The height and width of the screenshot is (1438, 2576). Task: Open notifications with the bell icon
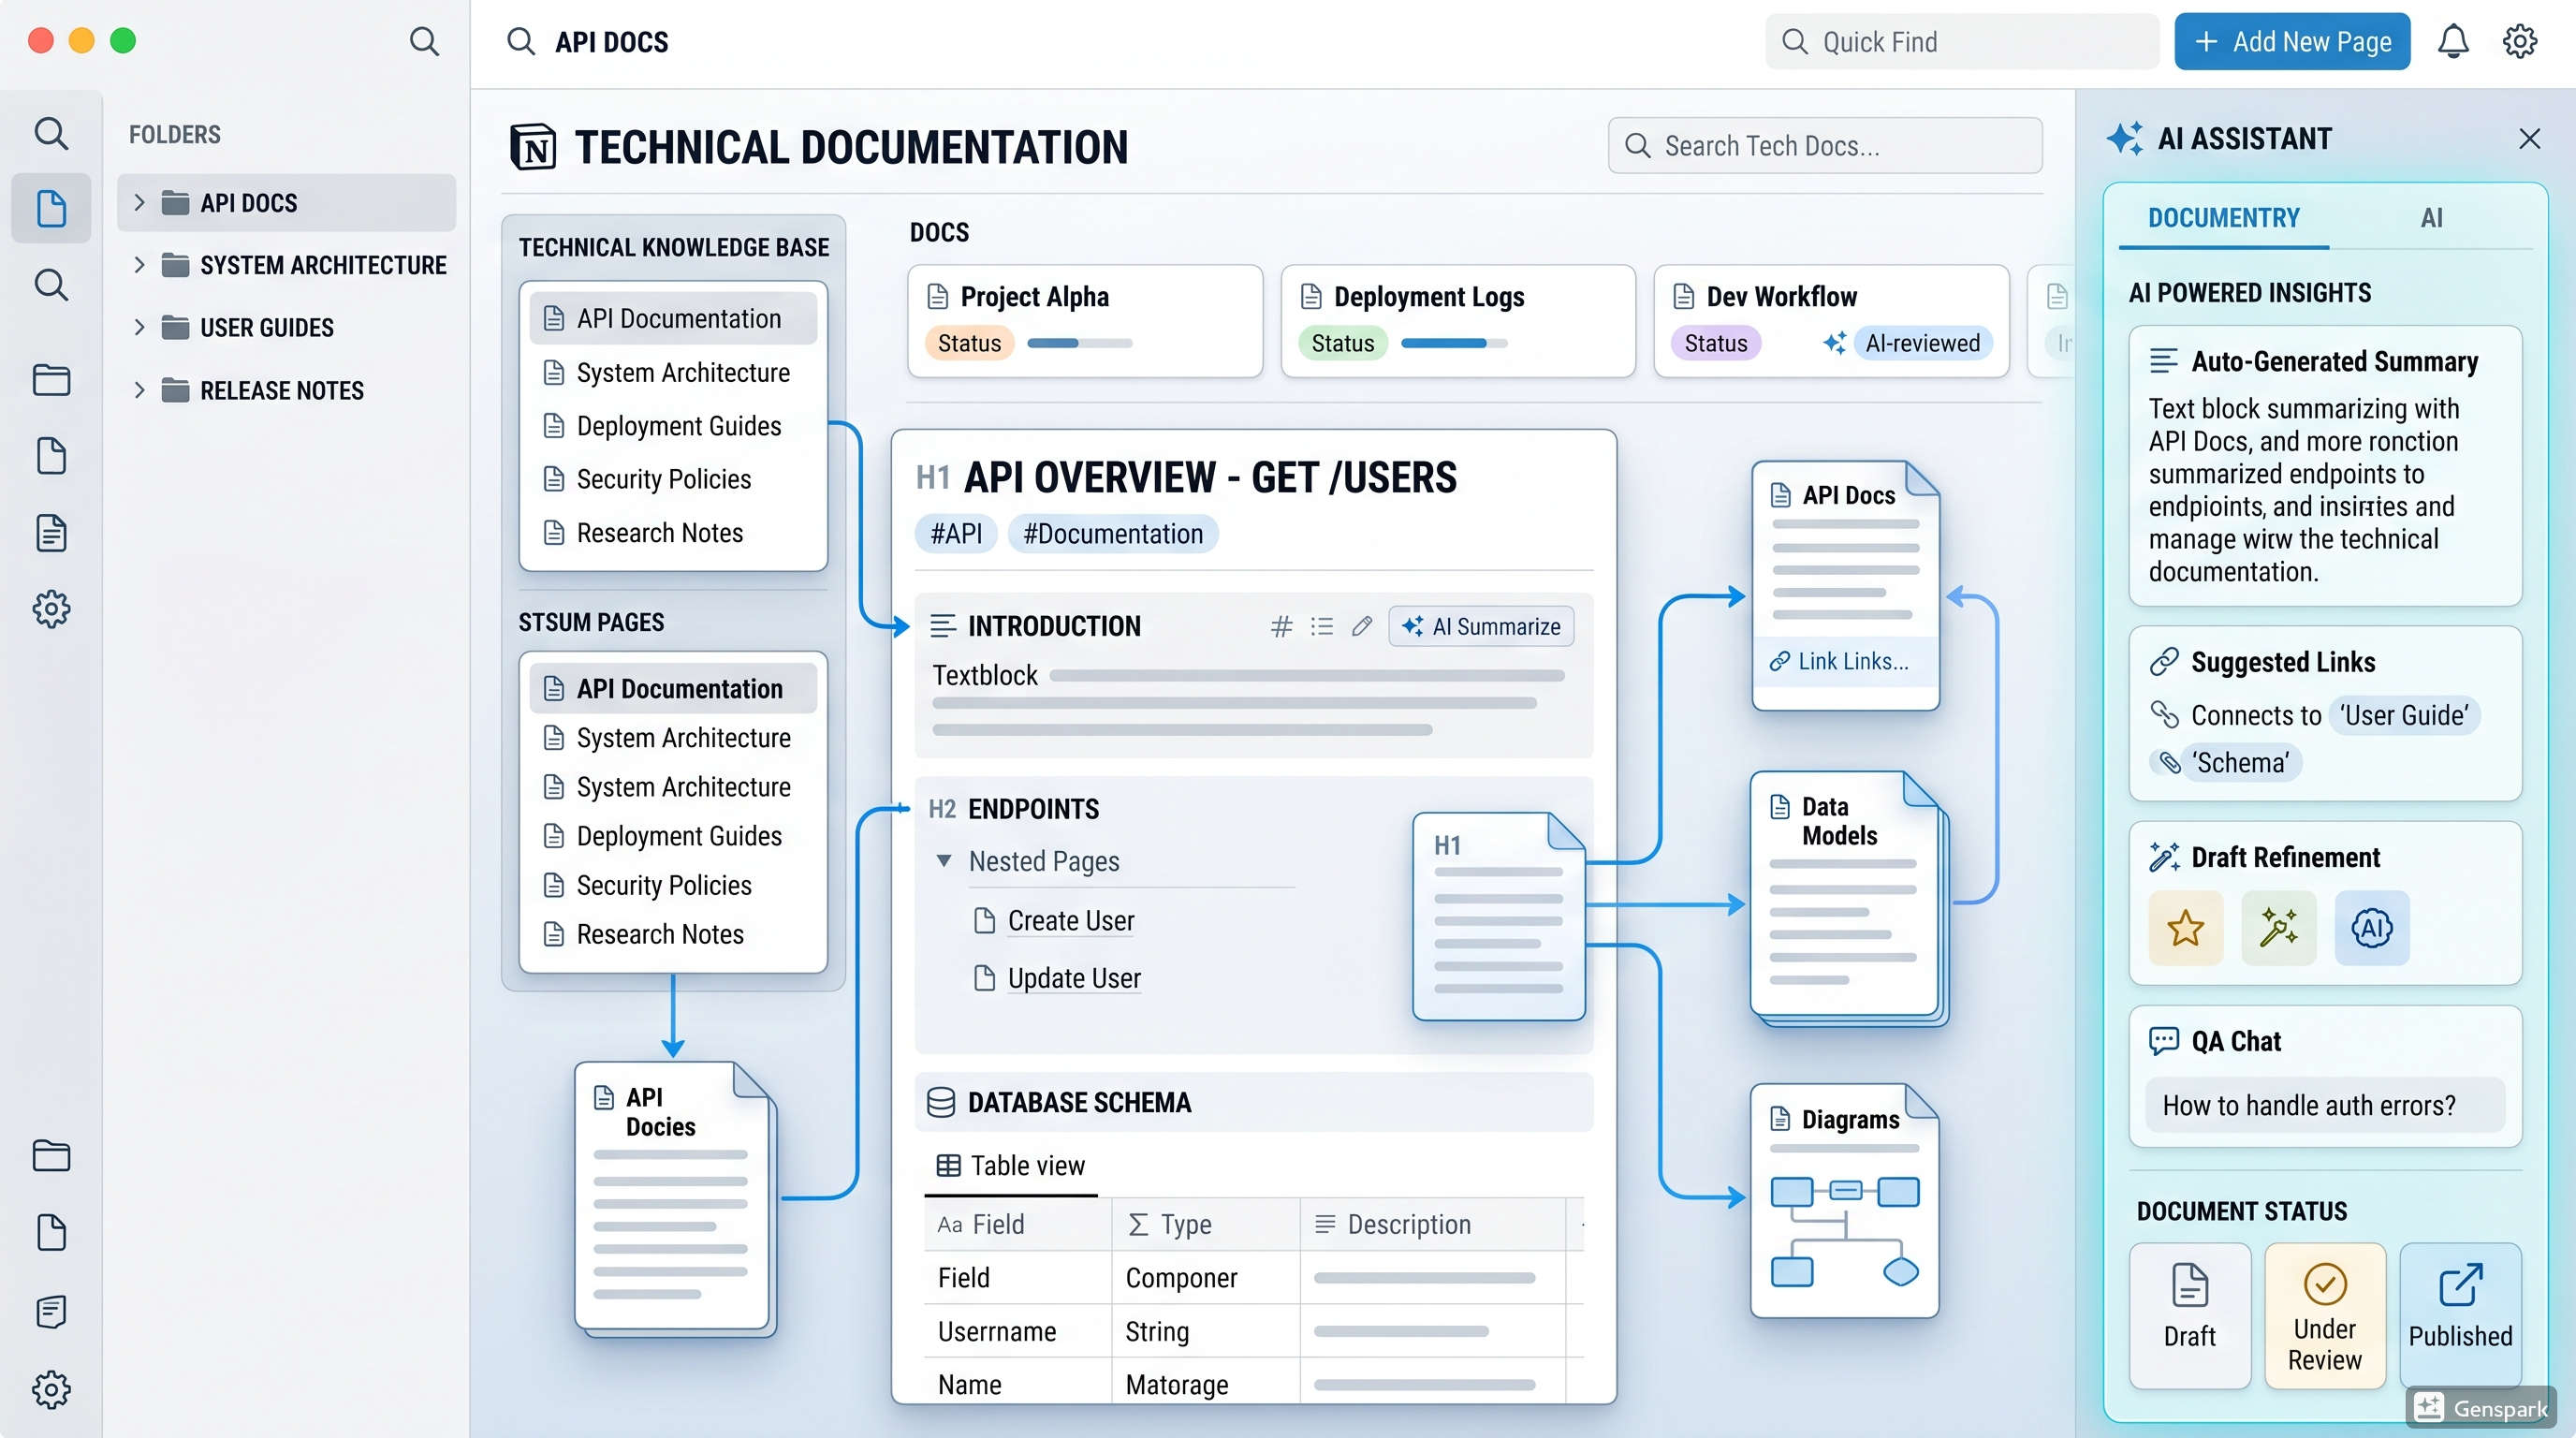click(2452, 41)
